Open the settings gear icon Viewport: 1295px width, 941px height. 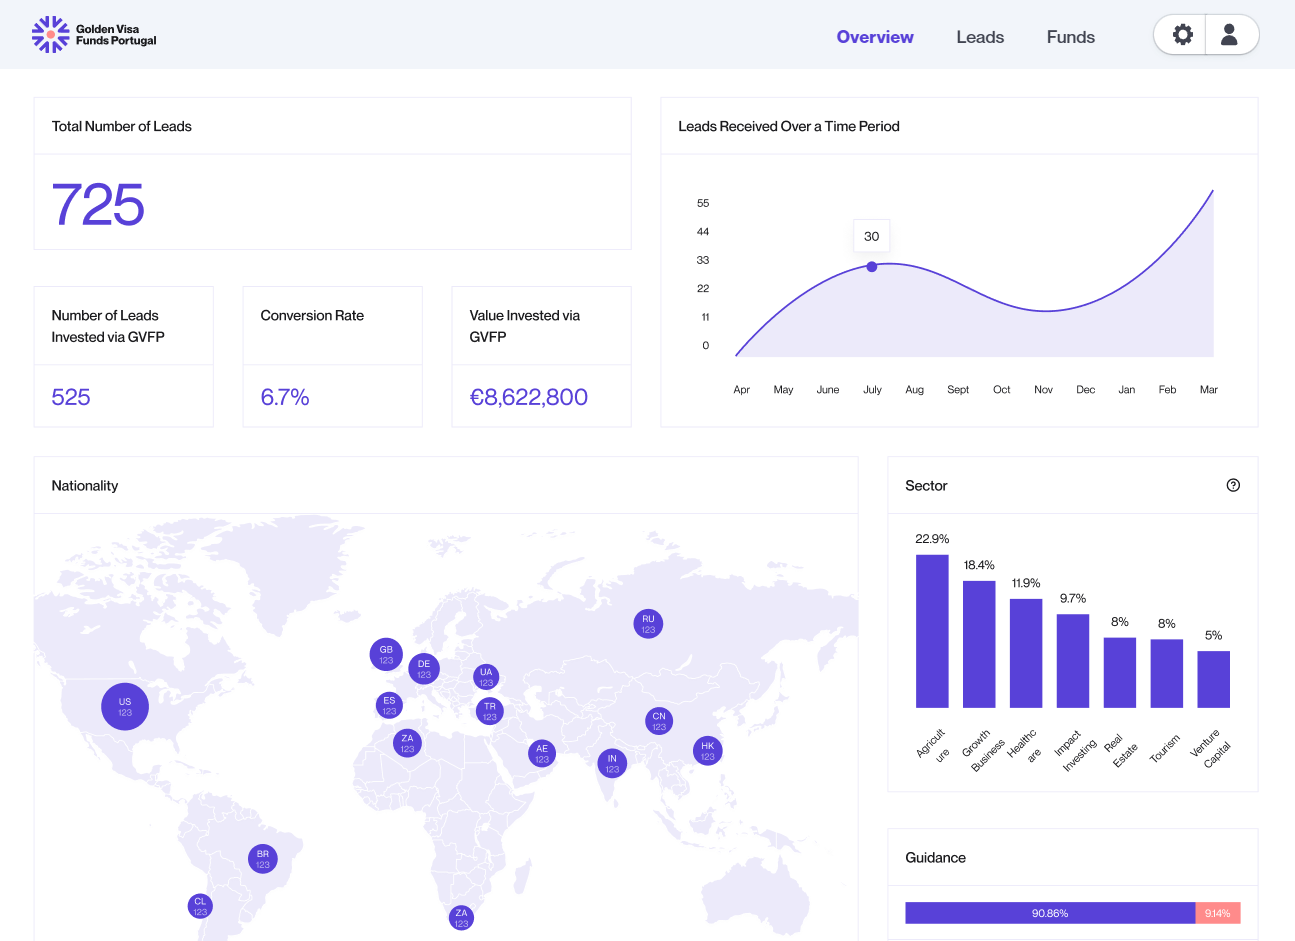pyautogui.click(x=1182, y=35)
